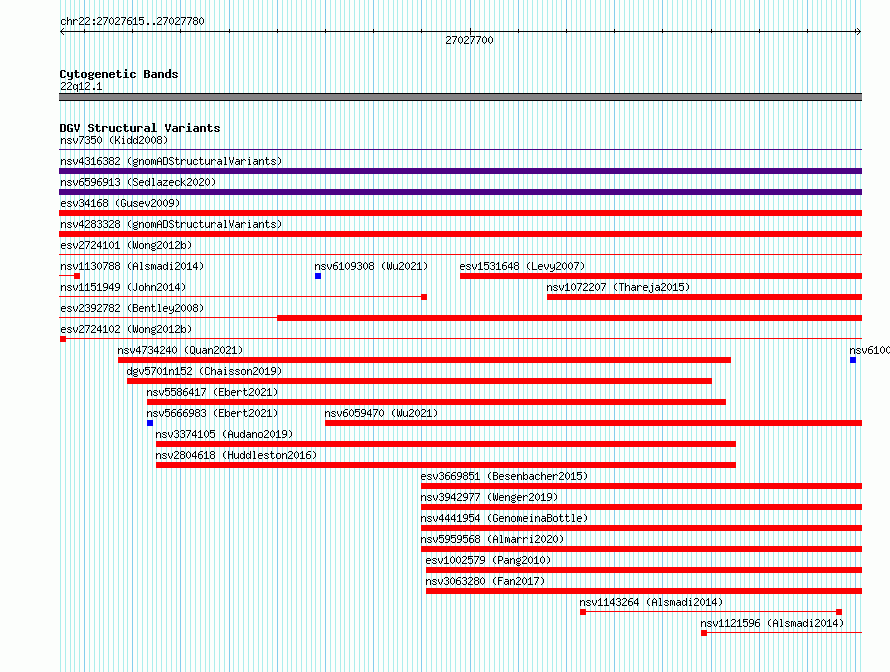890x672 pixels.
Task: Click esv34168 (Gusev2009) label
Action: pos(120,203)
